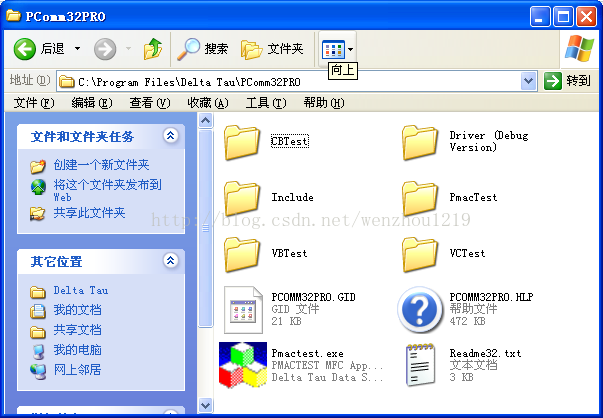Open 共享文档 from other places
603x418 pixels.
click(77, 330)
